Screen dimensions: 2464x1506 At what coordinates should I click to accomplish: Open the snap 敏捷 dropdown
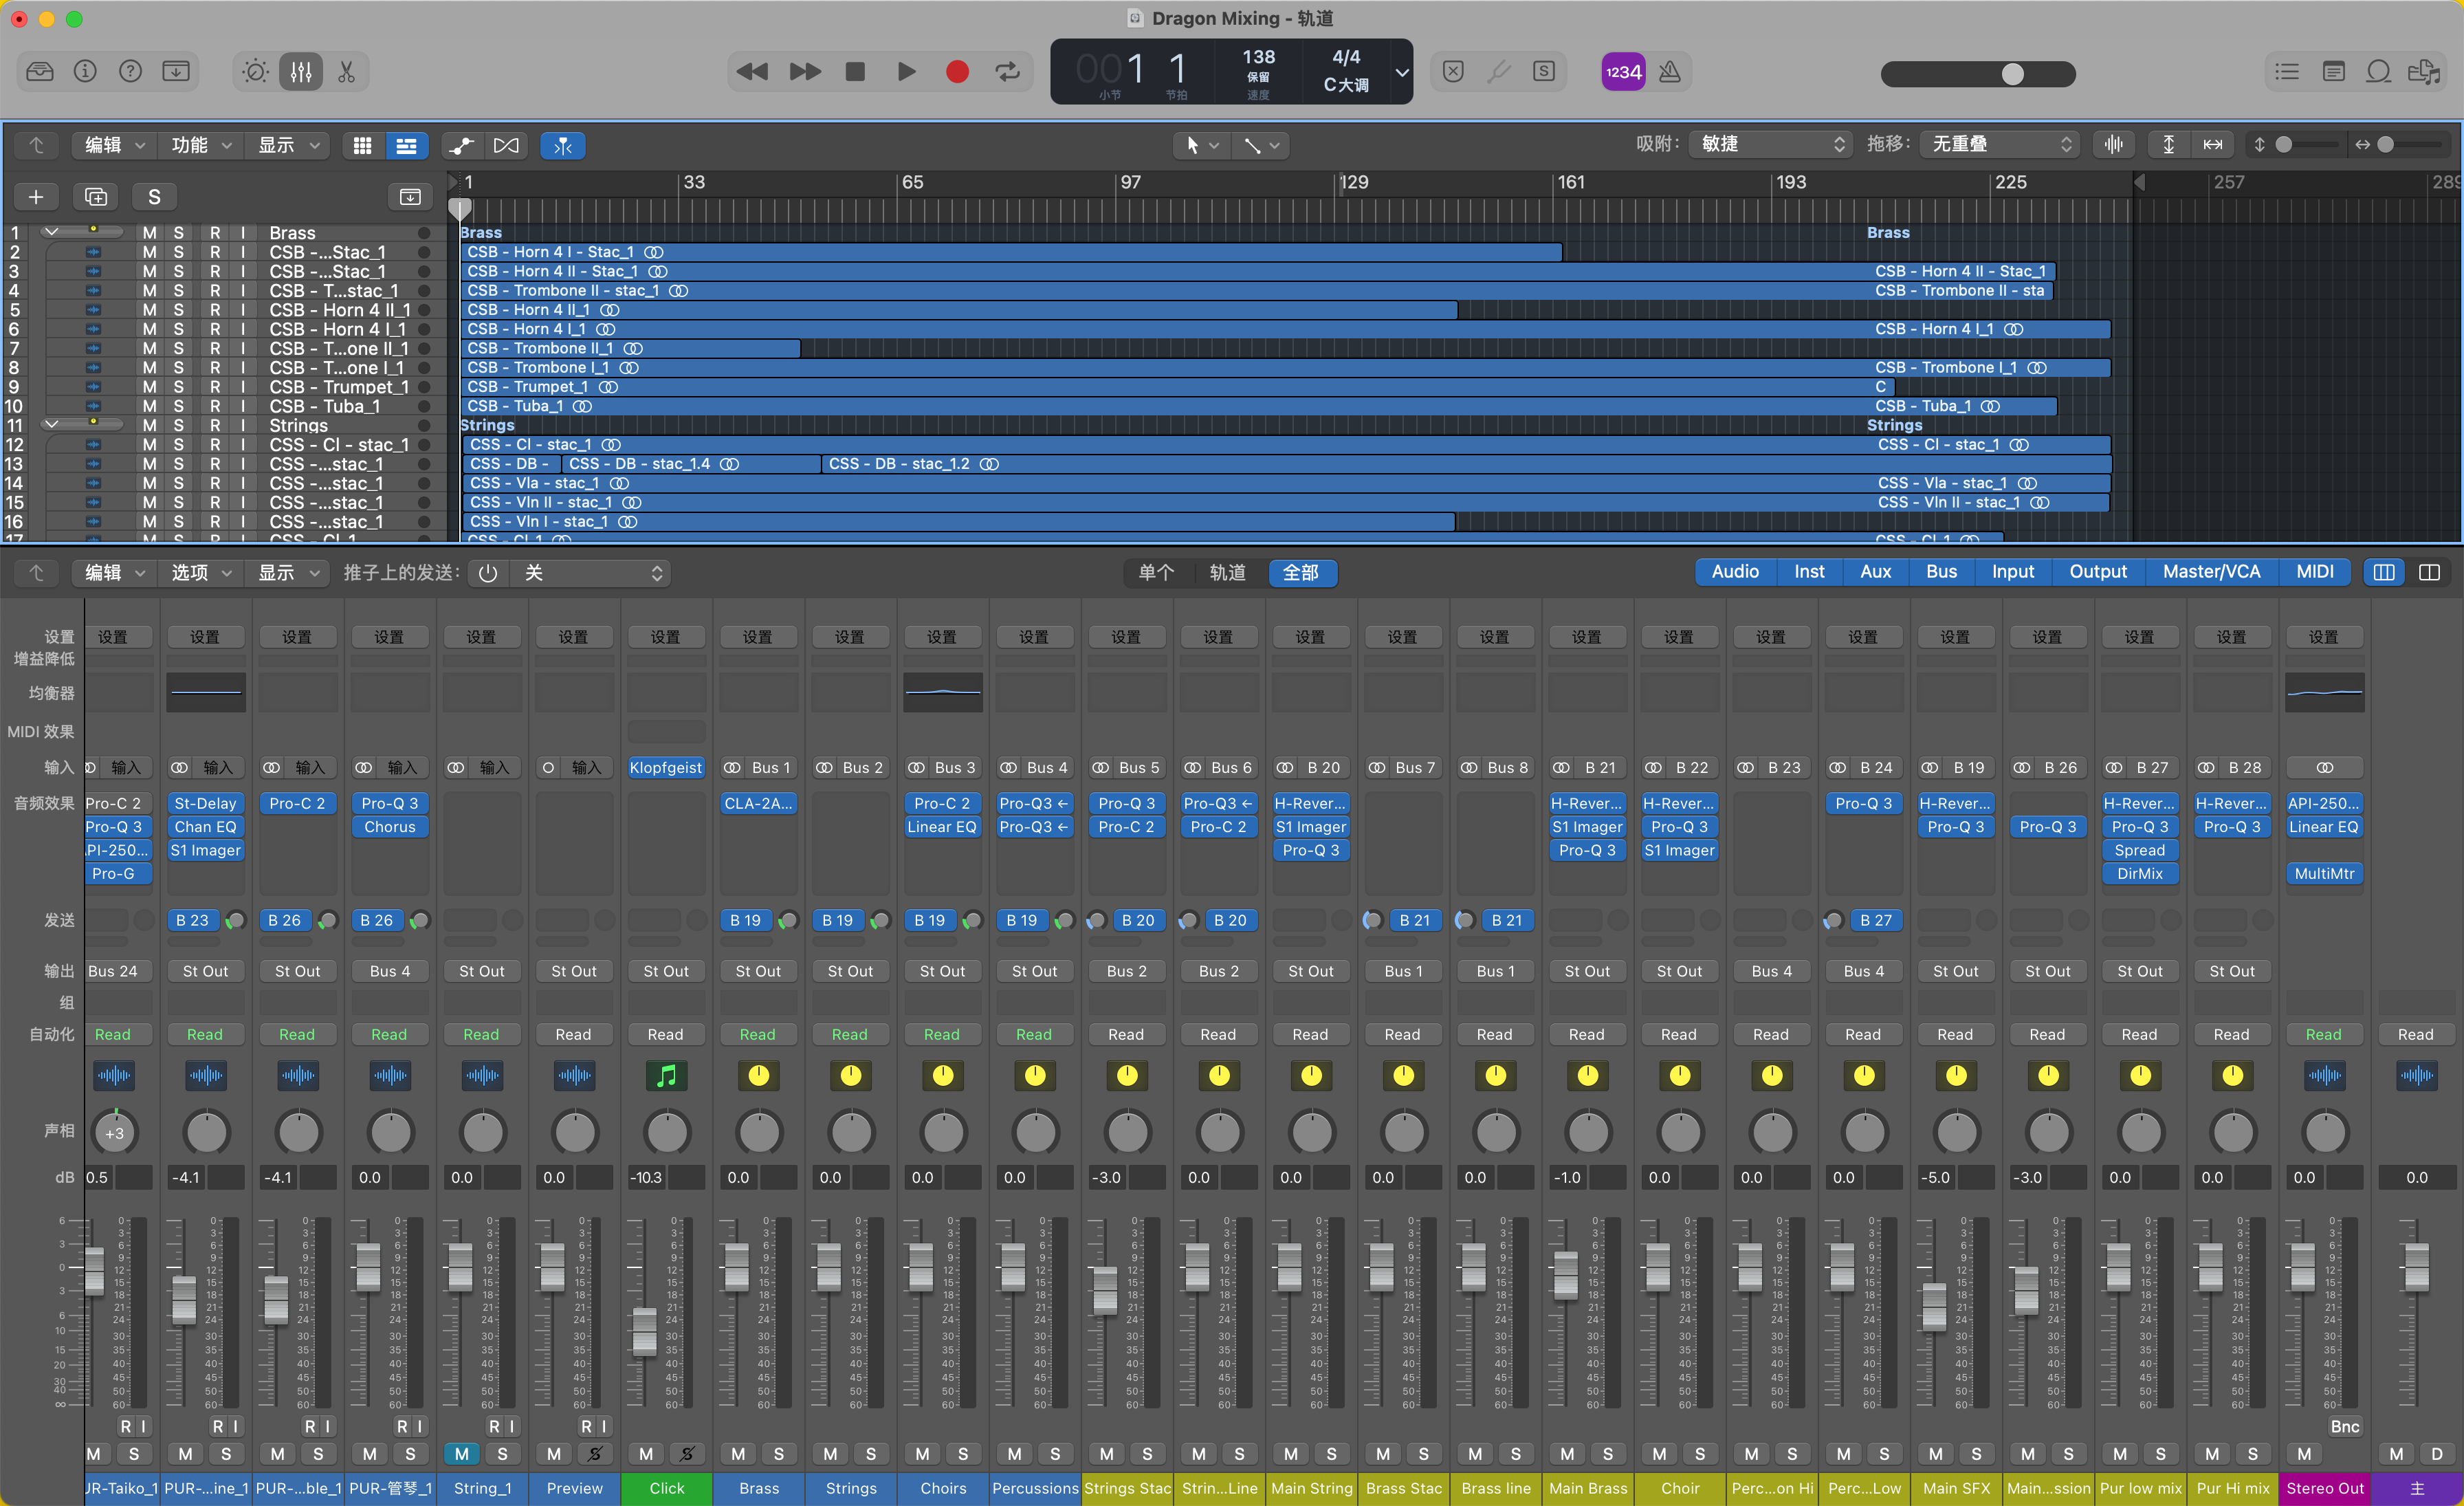(1771, 144)
